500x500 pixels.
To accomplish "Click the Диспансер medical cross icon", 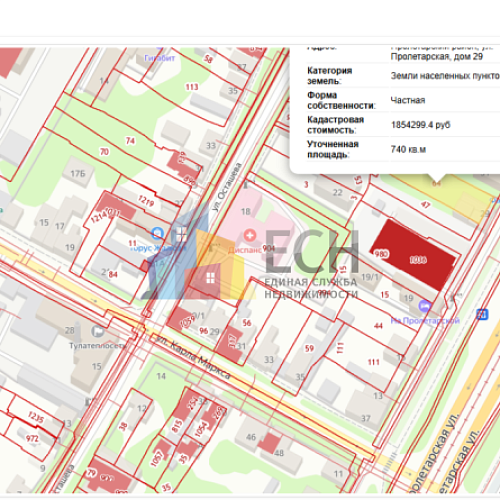I will coord(250,235).
